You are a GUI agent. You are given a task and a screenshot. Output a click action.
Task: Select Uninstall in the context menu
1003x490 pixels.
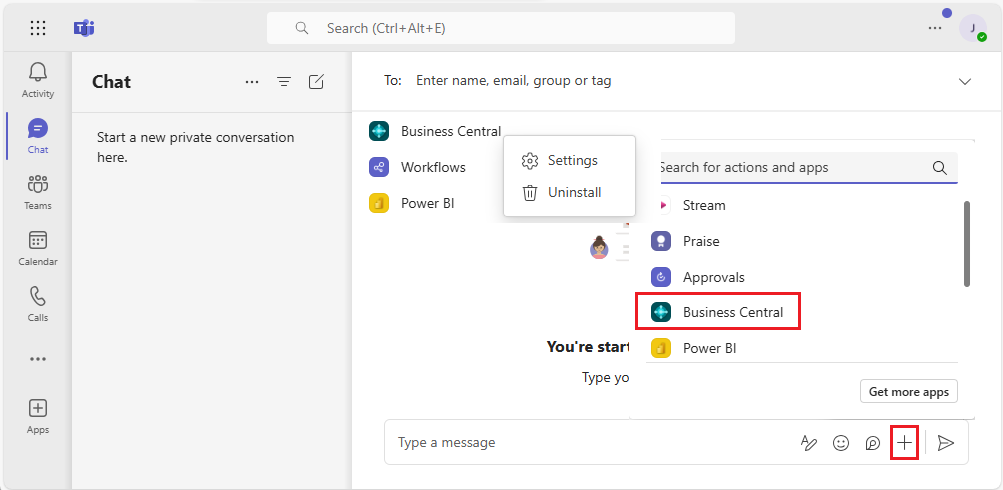click(x=574, y=192)
